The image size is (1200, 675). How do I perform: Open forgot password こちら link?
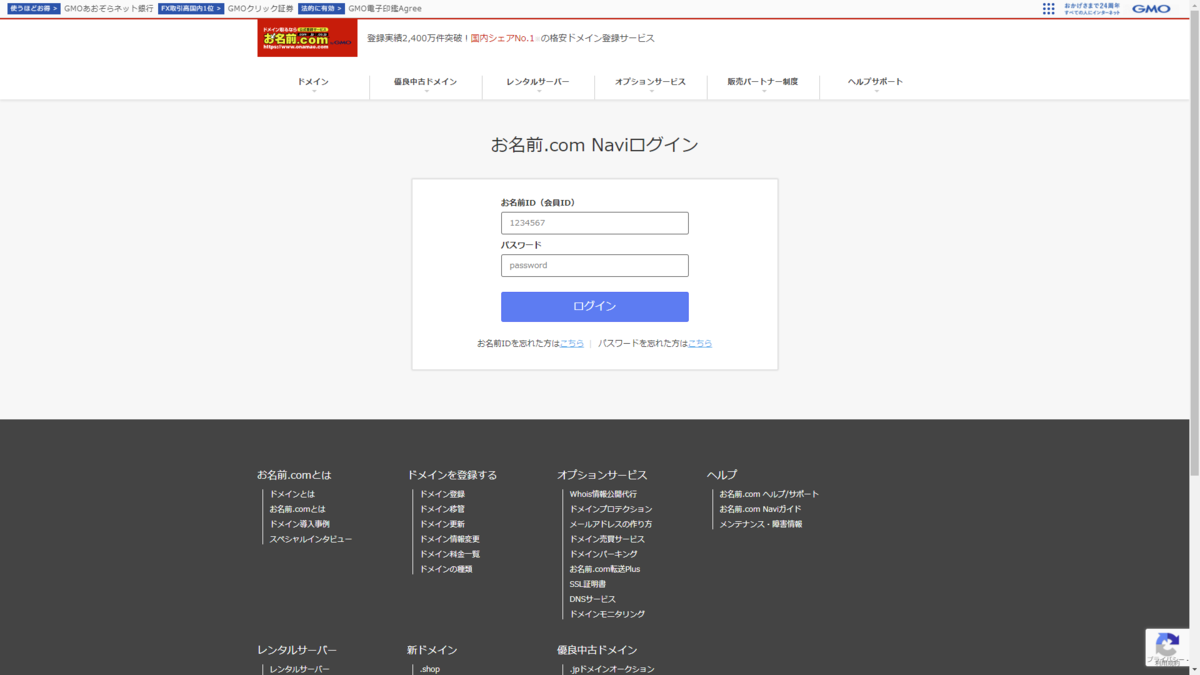pyautogui.click(x=700, y=343)
